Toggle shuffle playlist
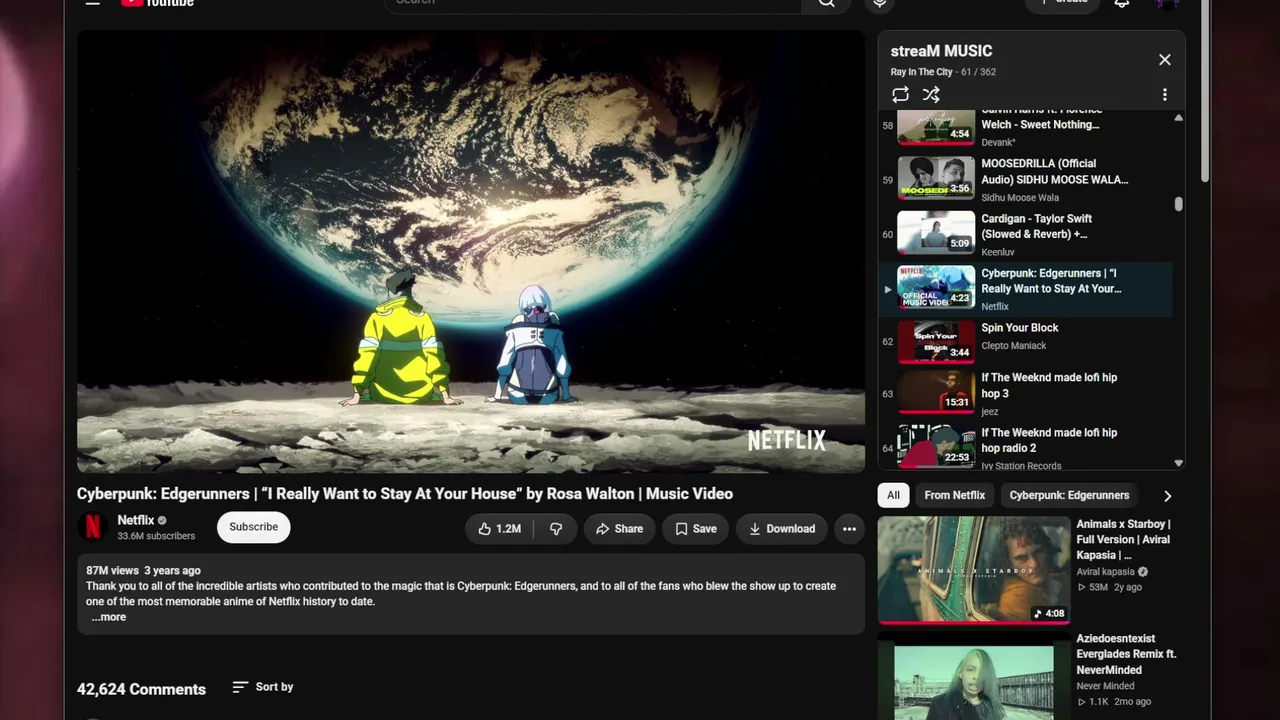1280x720 pixels. tap(931, 95)
